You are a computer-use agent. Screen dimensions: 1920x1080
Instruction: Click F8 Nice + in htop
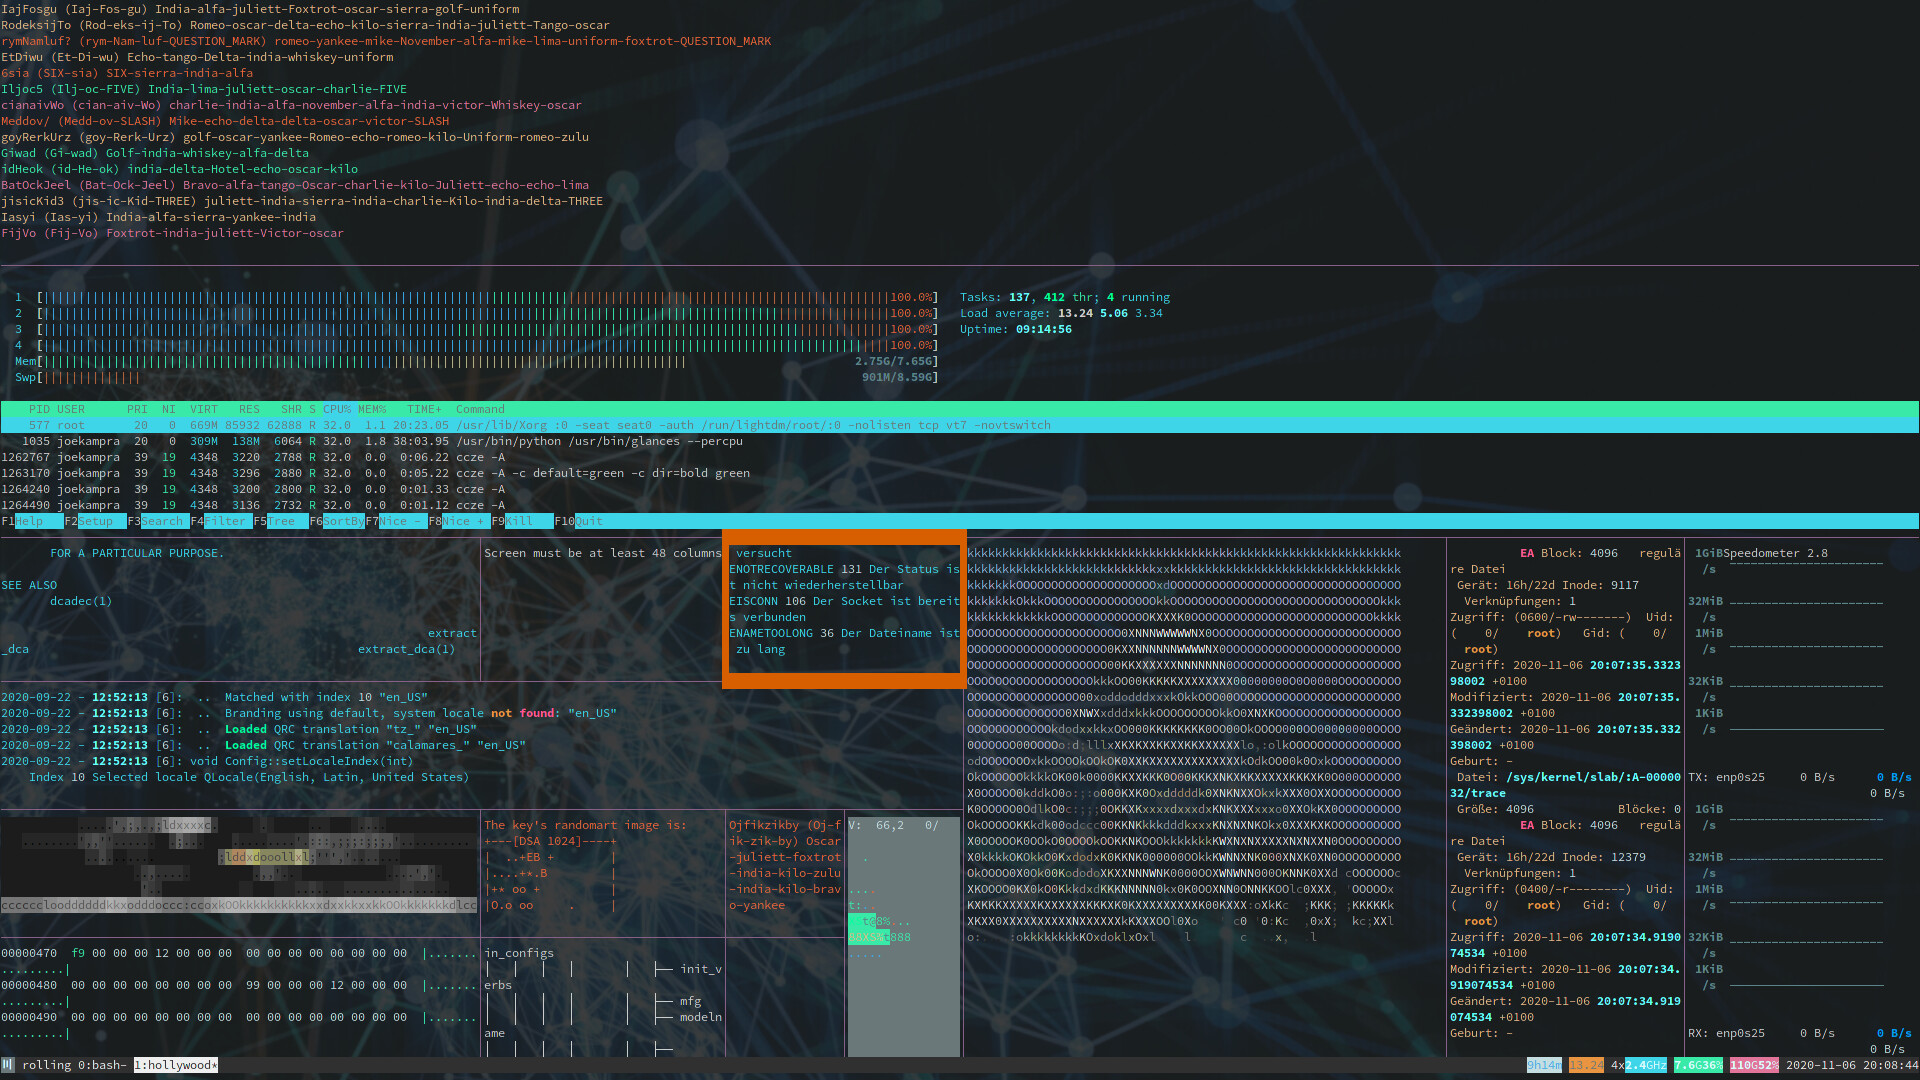tap(459, 521)
